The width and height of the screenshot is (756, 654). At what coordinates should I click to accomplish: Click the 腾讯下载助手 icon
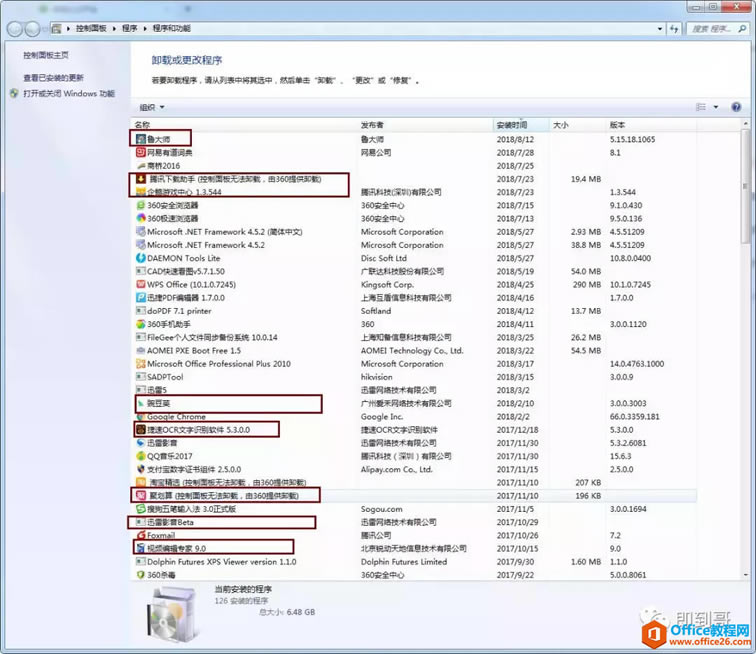point(140,179)
